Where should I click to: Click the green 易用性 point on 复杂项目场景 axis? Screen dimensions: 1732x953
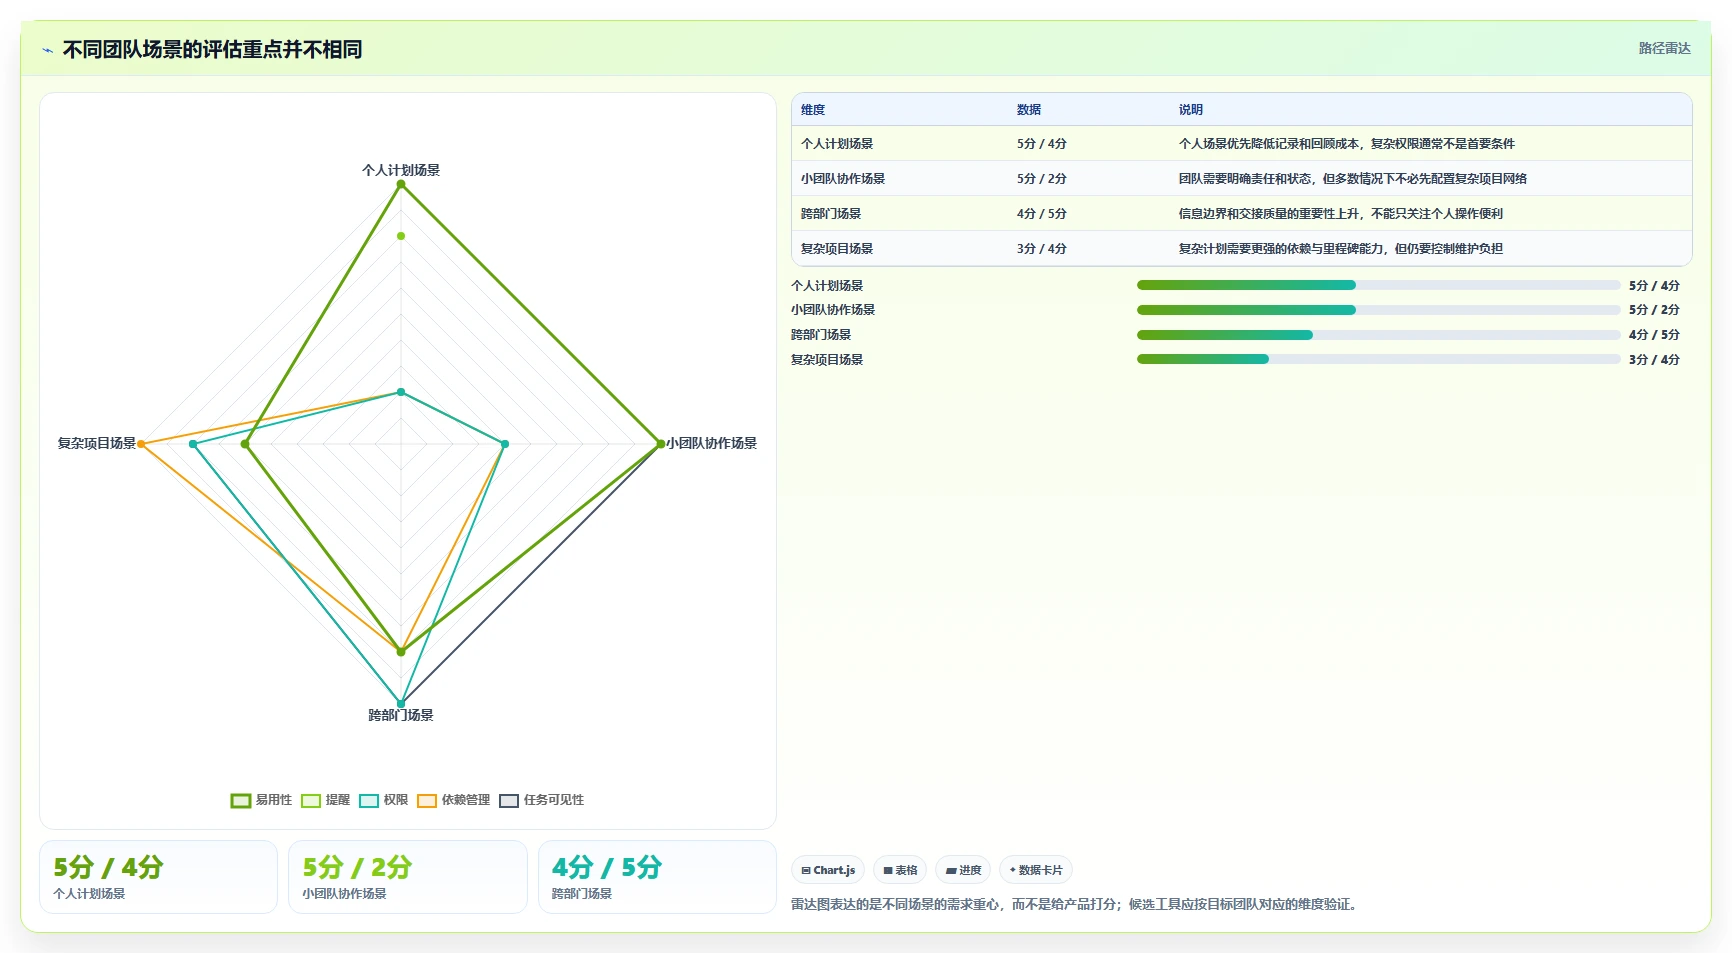tap(245, 444)
